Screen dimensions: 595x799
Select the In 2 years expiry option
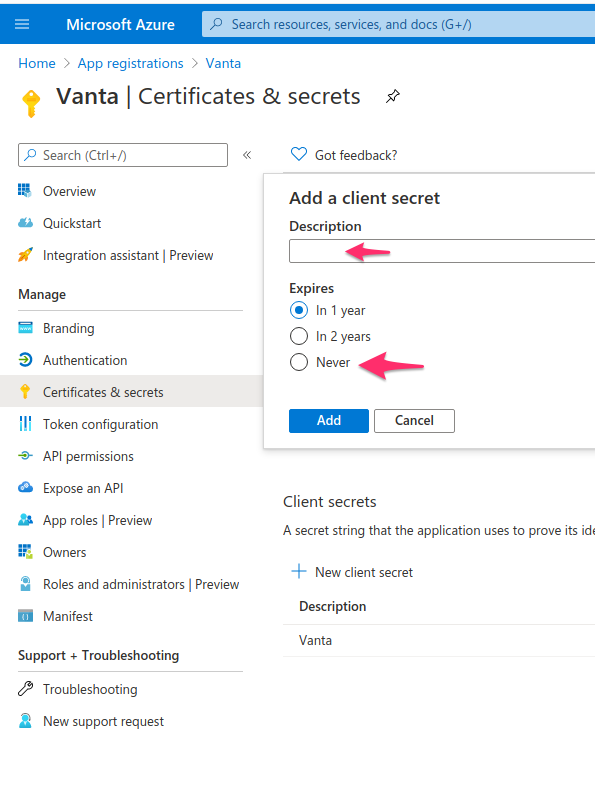tap(299, 336)
